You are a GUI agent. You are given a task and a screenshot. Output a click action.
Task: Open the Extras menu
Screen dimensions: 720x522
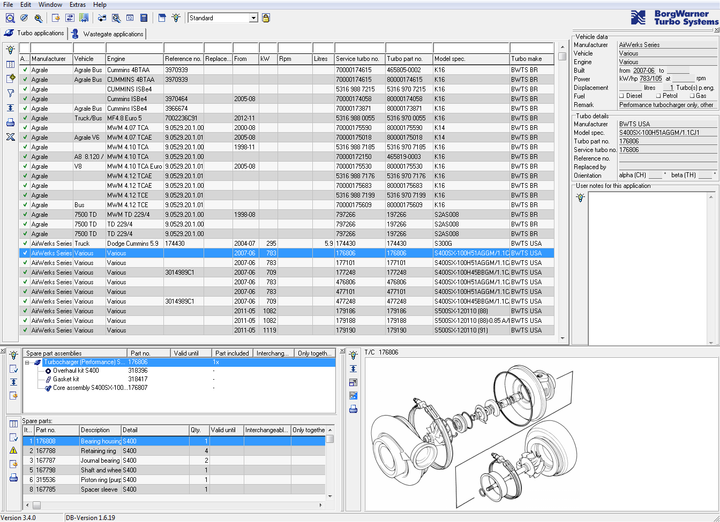point(78,5)
